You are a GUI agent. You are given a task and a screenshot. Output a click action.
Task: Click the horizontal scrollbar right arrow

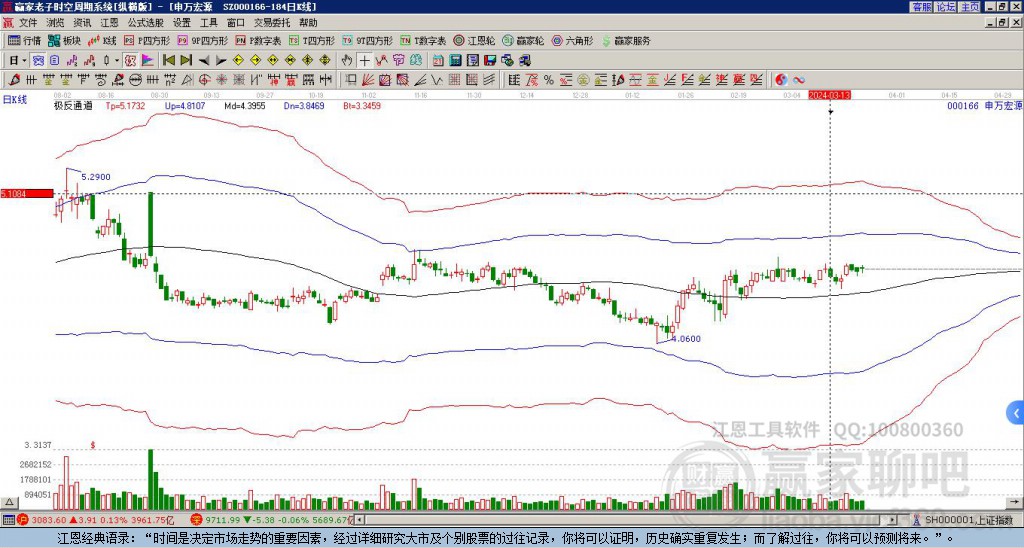[893, 520]
